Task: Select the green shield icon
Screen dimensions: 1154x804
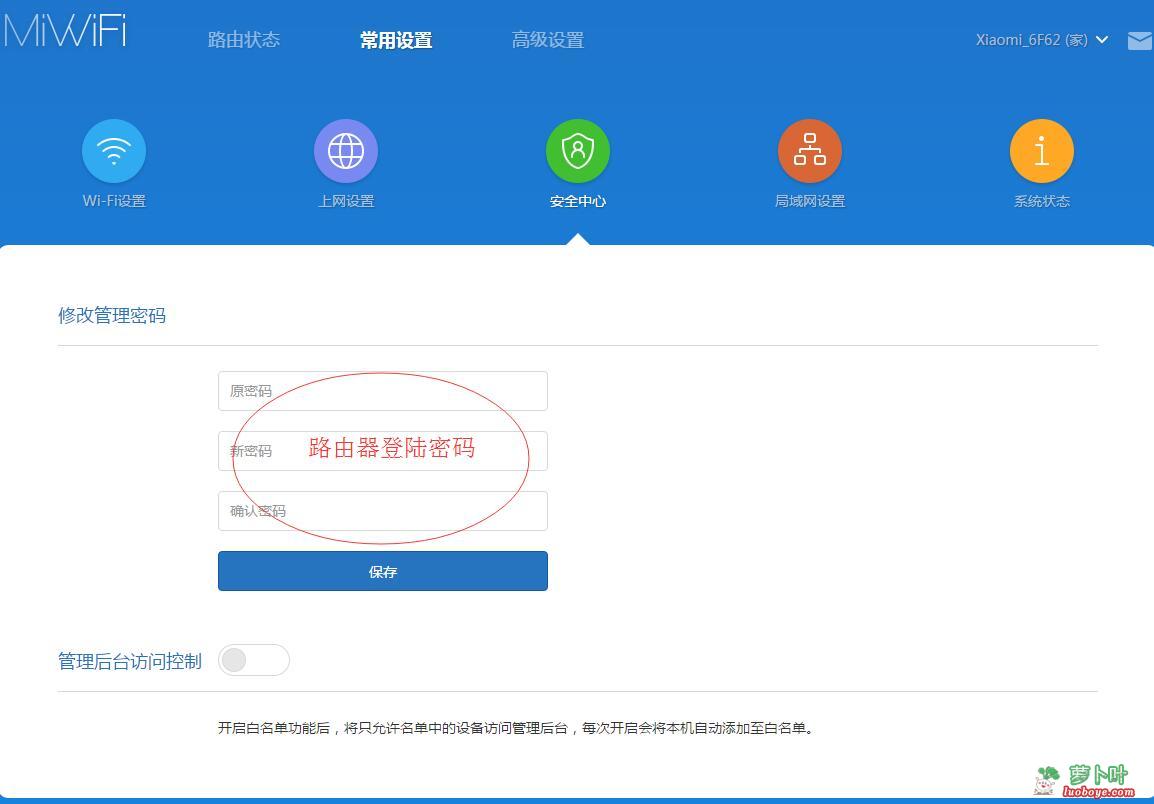Action: pos(578,150)
